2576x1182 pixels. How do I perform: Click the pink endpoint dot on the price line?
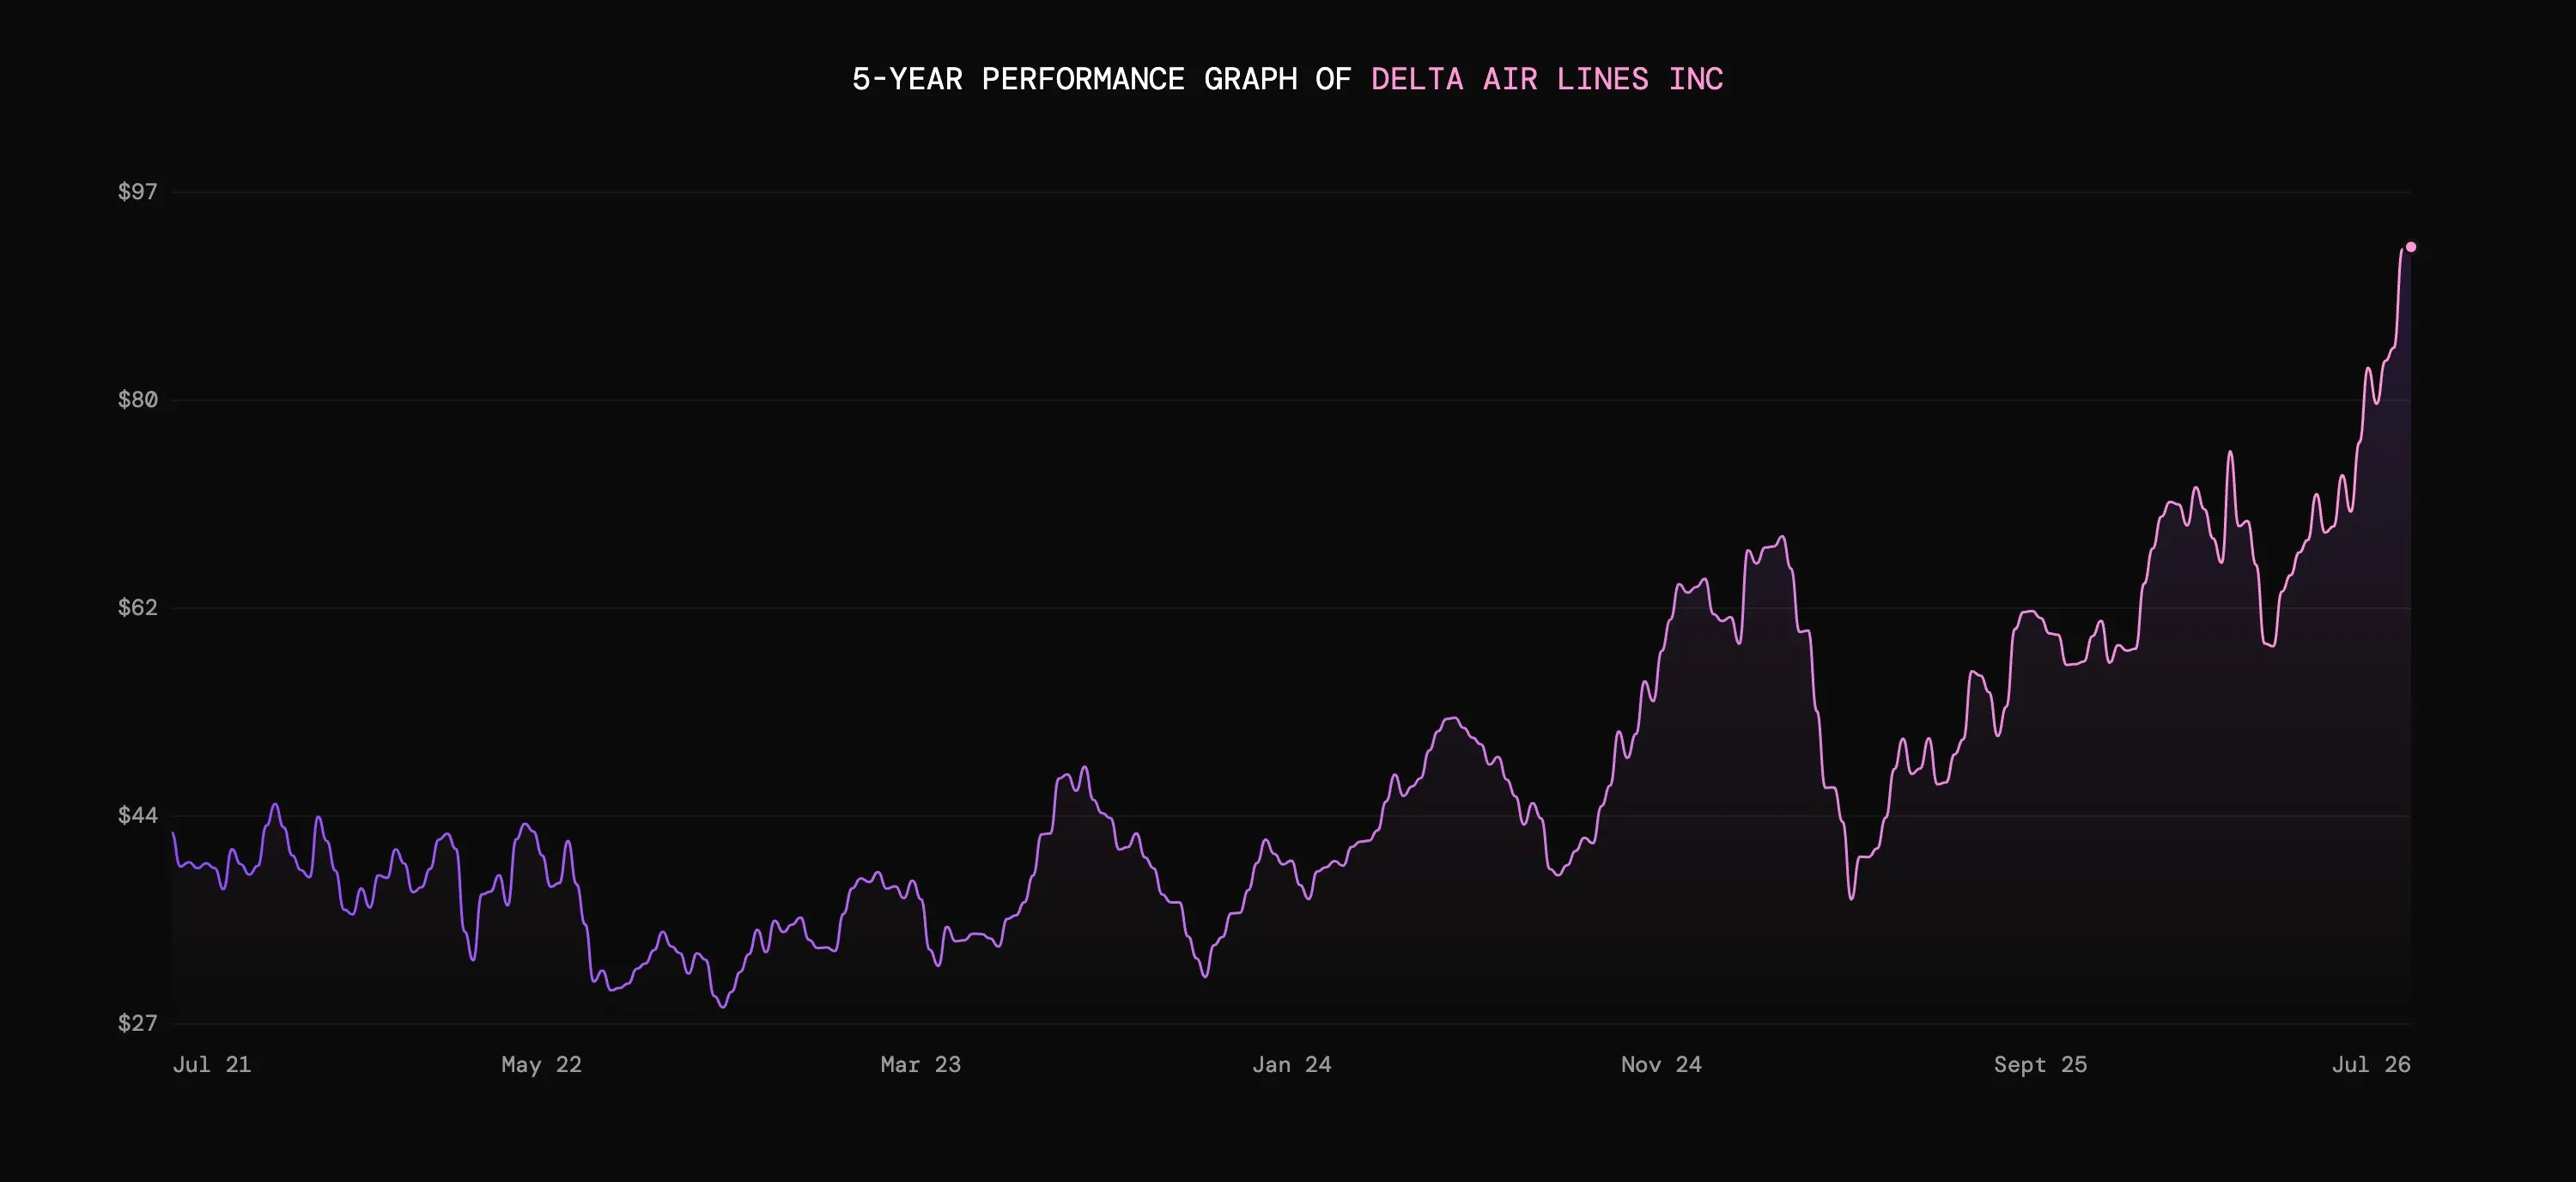pyautogui.click(x=2411, y=247)
